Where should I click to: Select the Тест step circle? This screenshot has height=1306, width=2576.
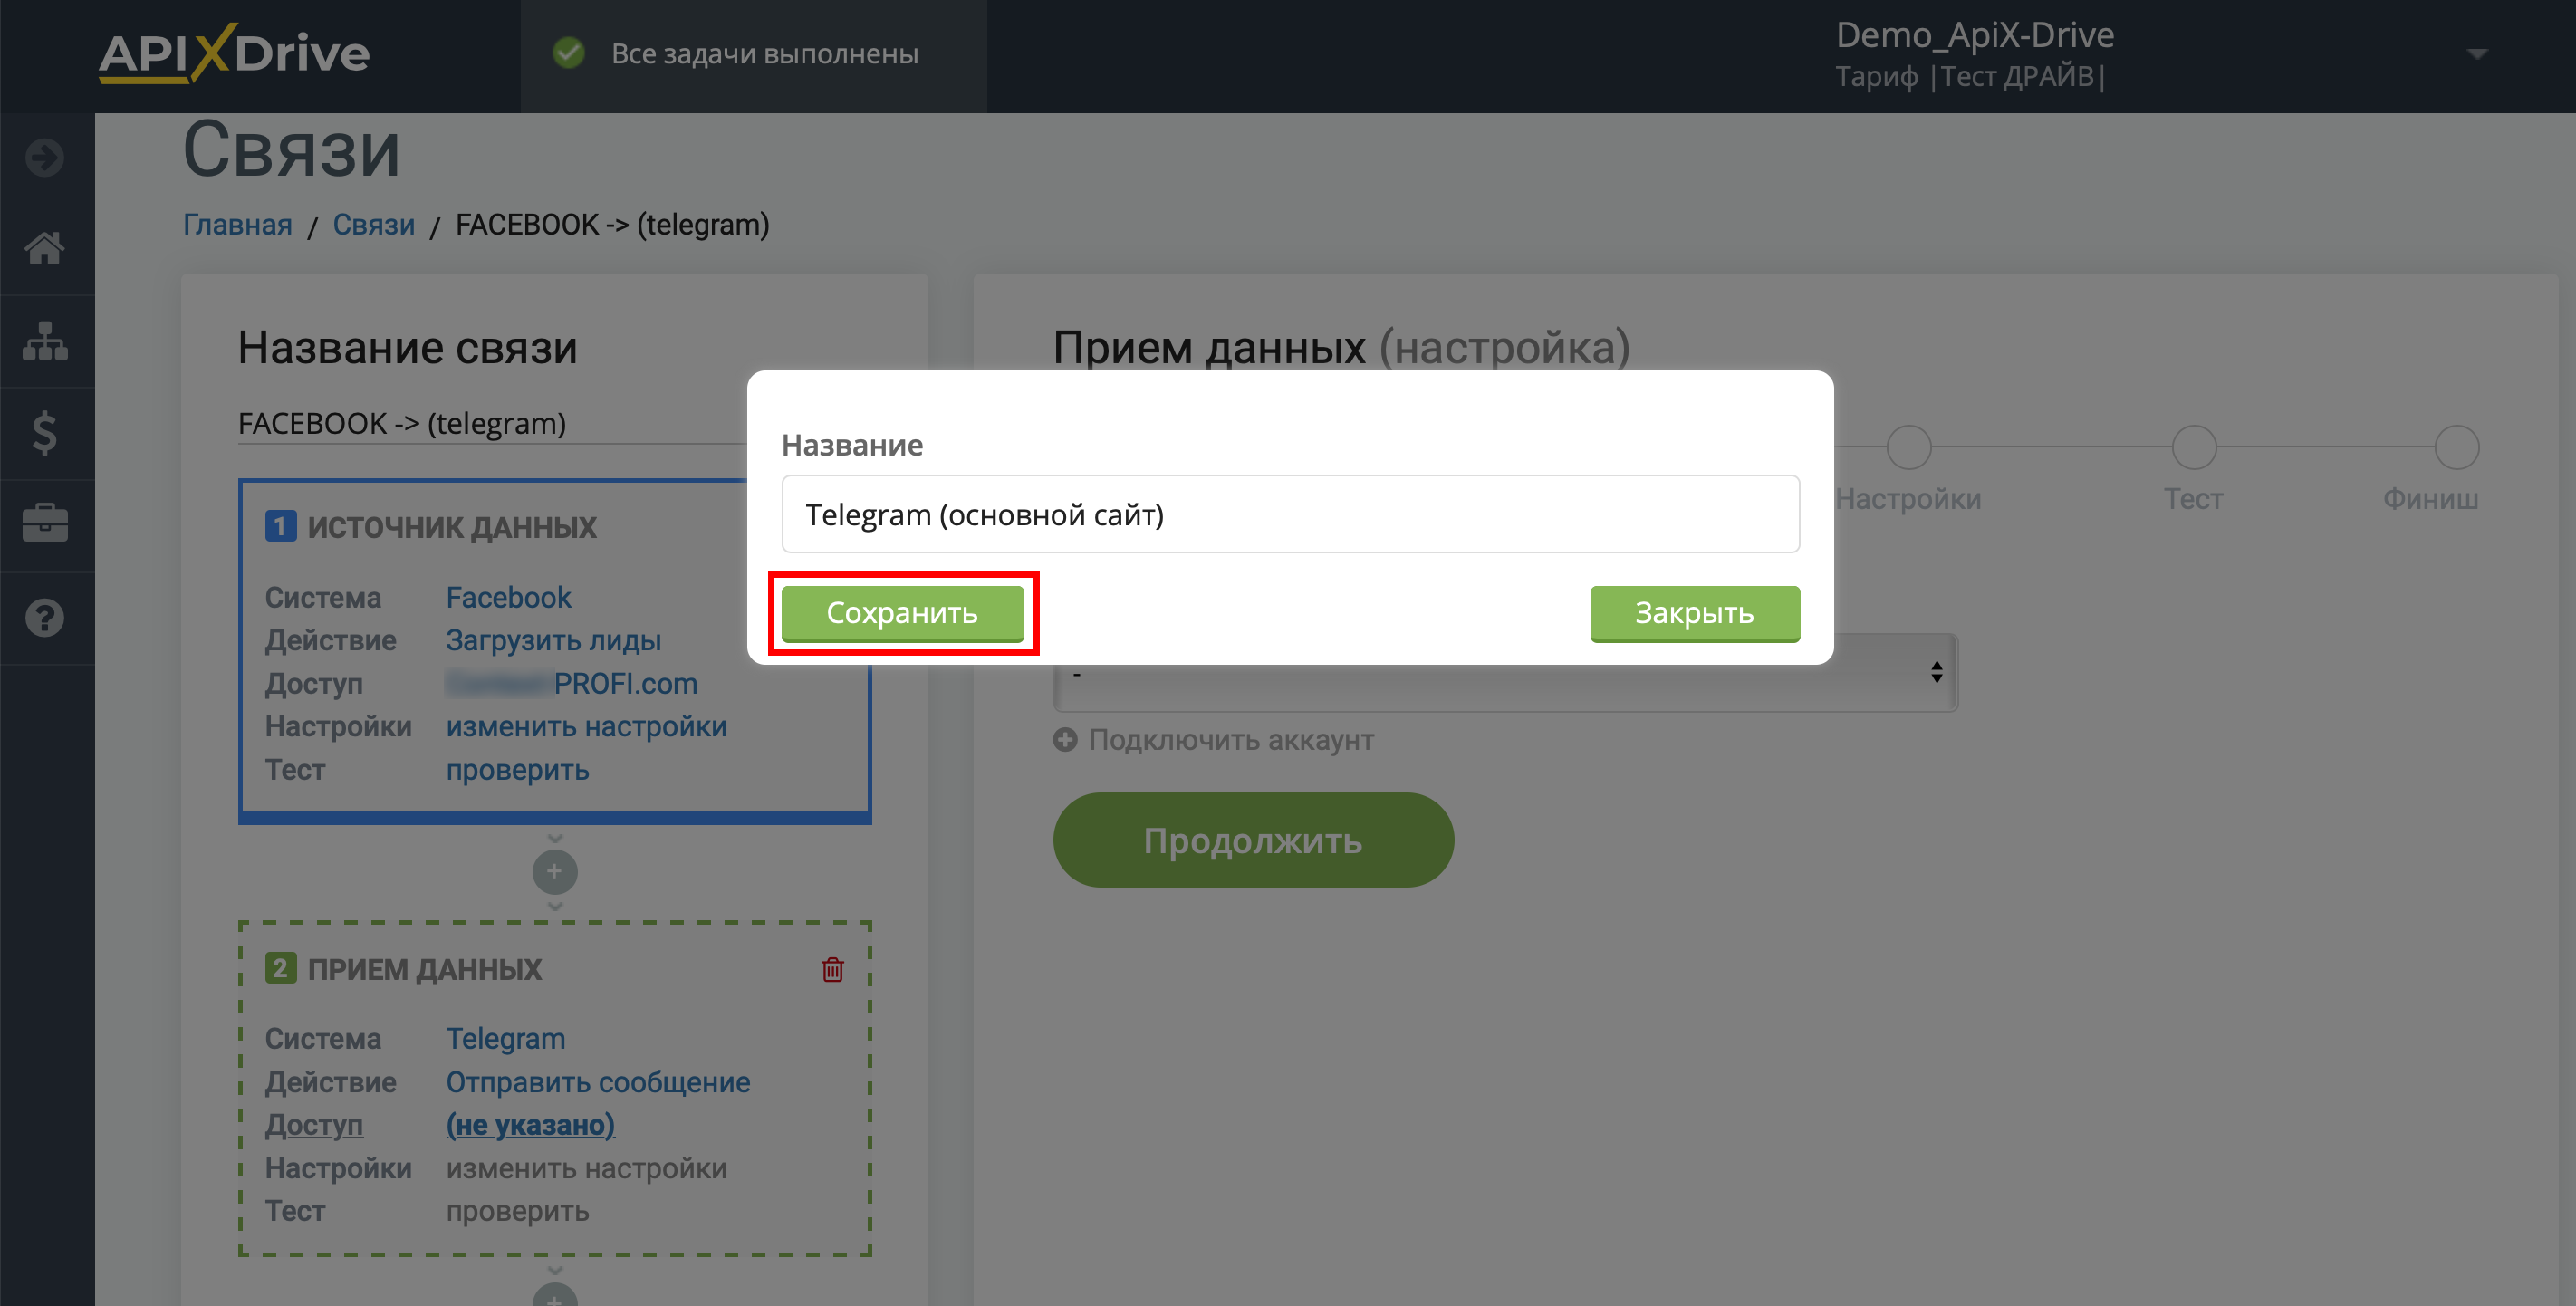point(2194,447)
